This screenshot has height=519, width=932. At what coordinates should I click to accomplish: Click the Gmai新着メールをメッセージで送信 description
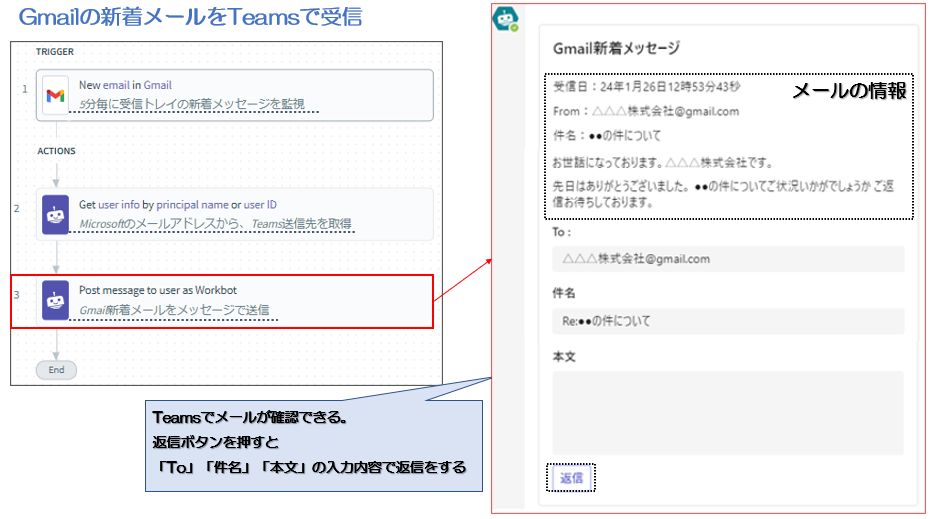pos(174,310)
